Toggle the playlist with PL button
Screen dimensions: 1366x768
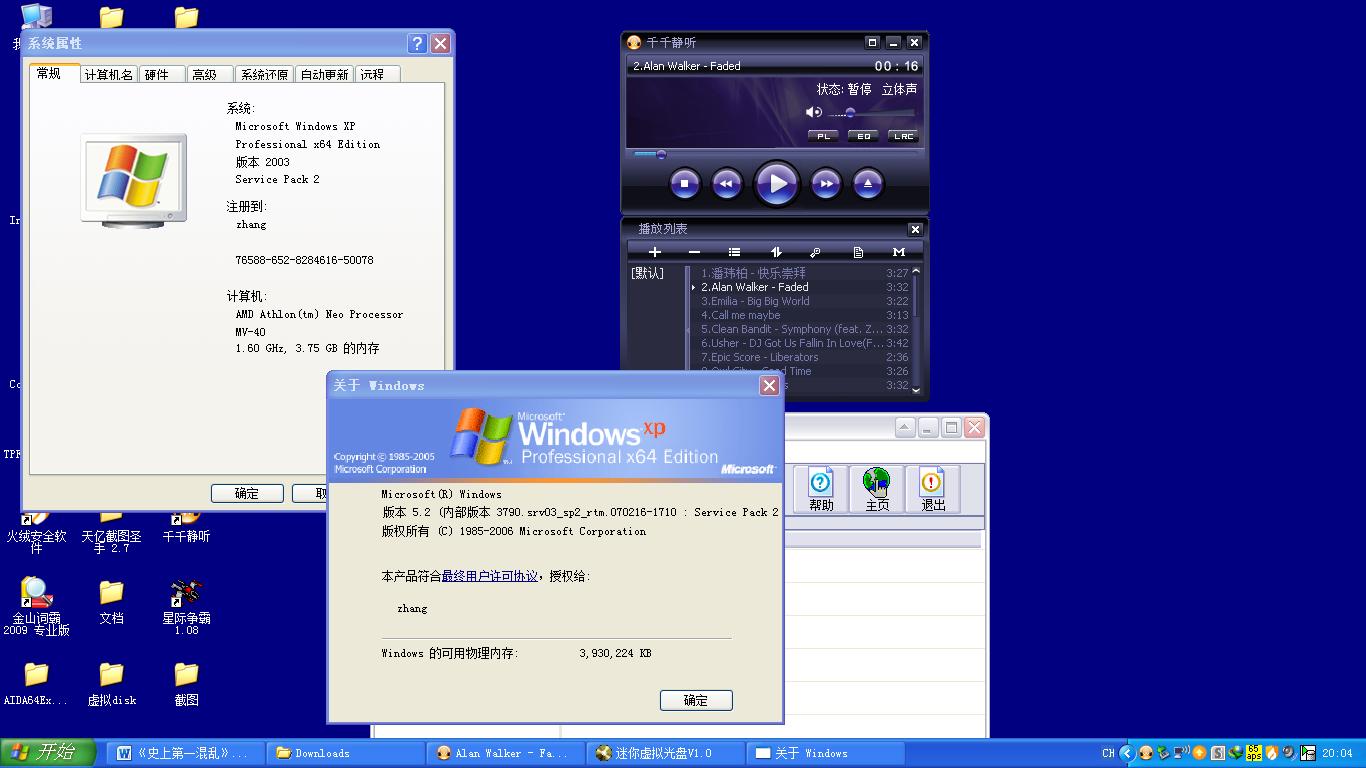click(821, 136)
